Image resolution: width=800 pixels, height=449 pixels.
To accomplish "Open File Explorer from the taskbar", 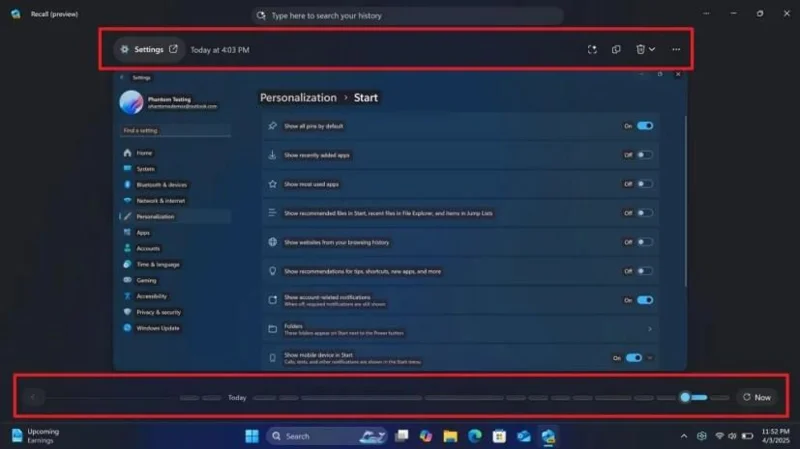I will pyautogui.click(x=450, y=436).
